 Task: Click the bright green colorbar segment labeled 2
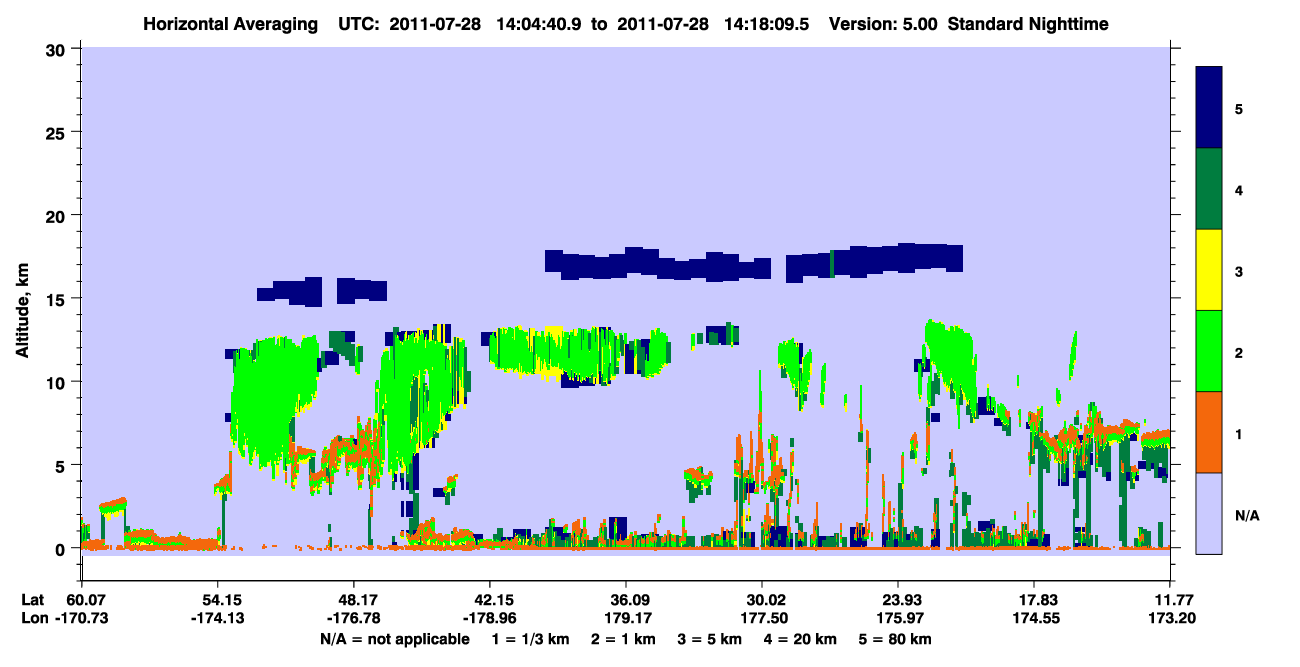[1209, 351]
